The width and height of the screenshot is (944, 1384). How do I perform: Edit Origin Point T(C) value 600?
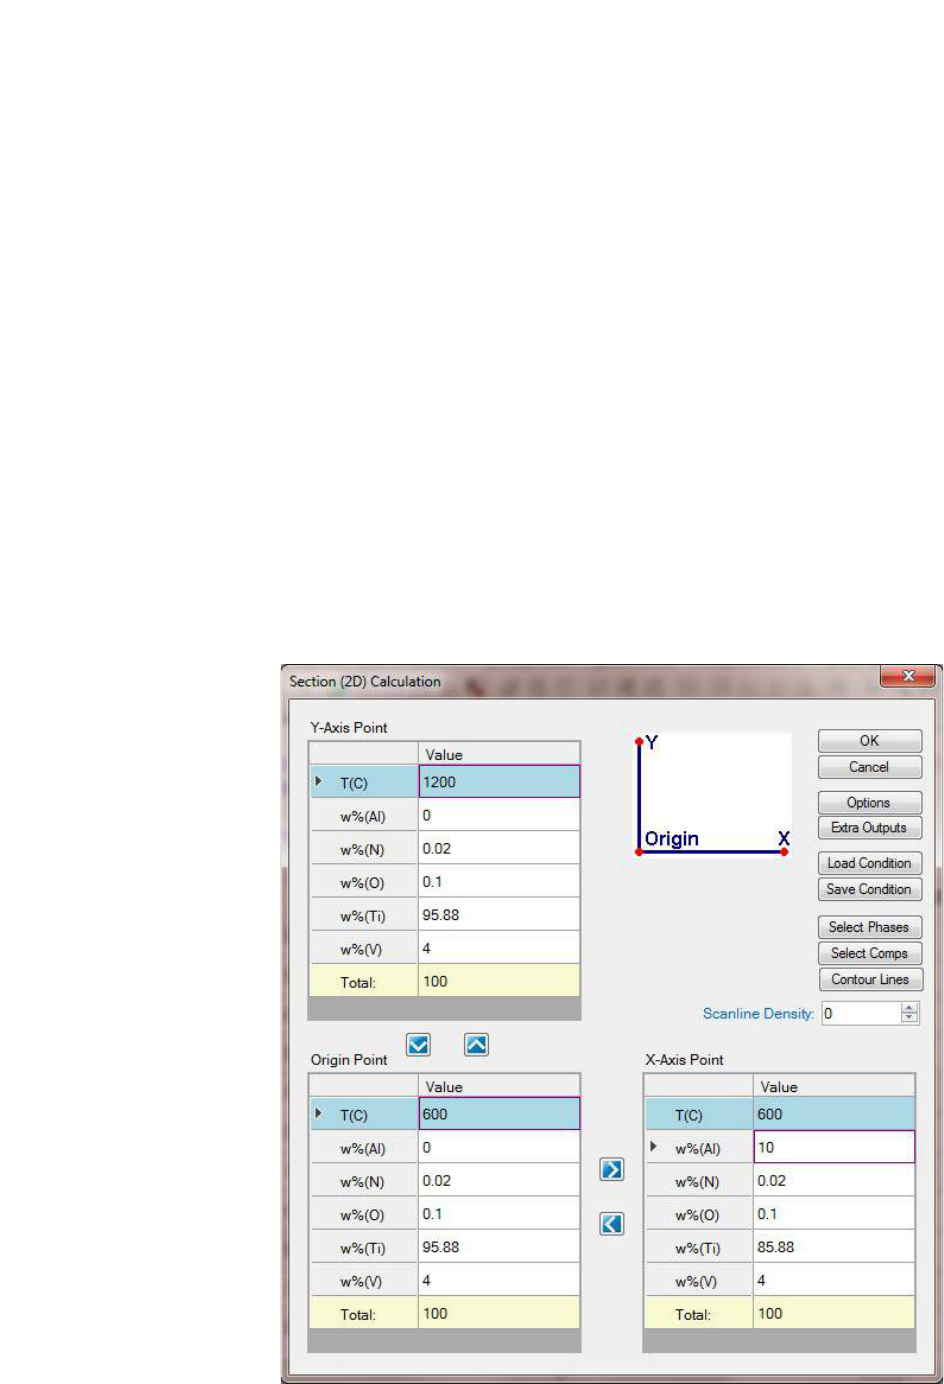point(499,1114)
